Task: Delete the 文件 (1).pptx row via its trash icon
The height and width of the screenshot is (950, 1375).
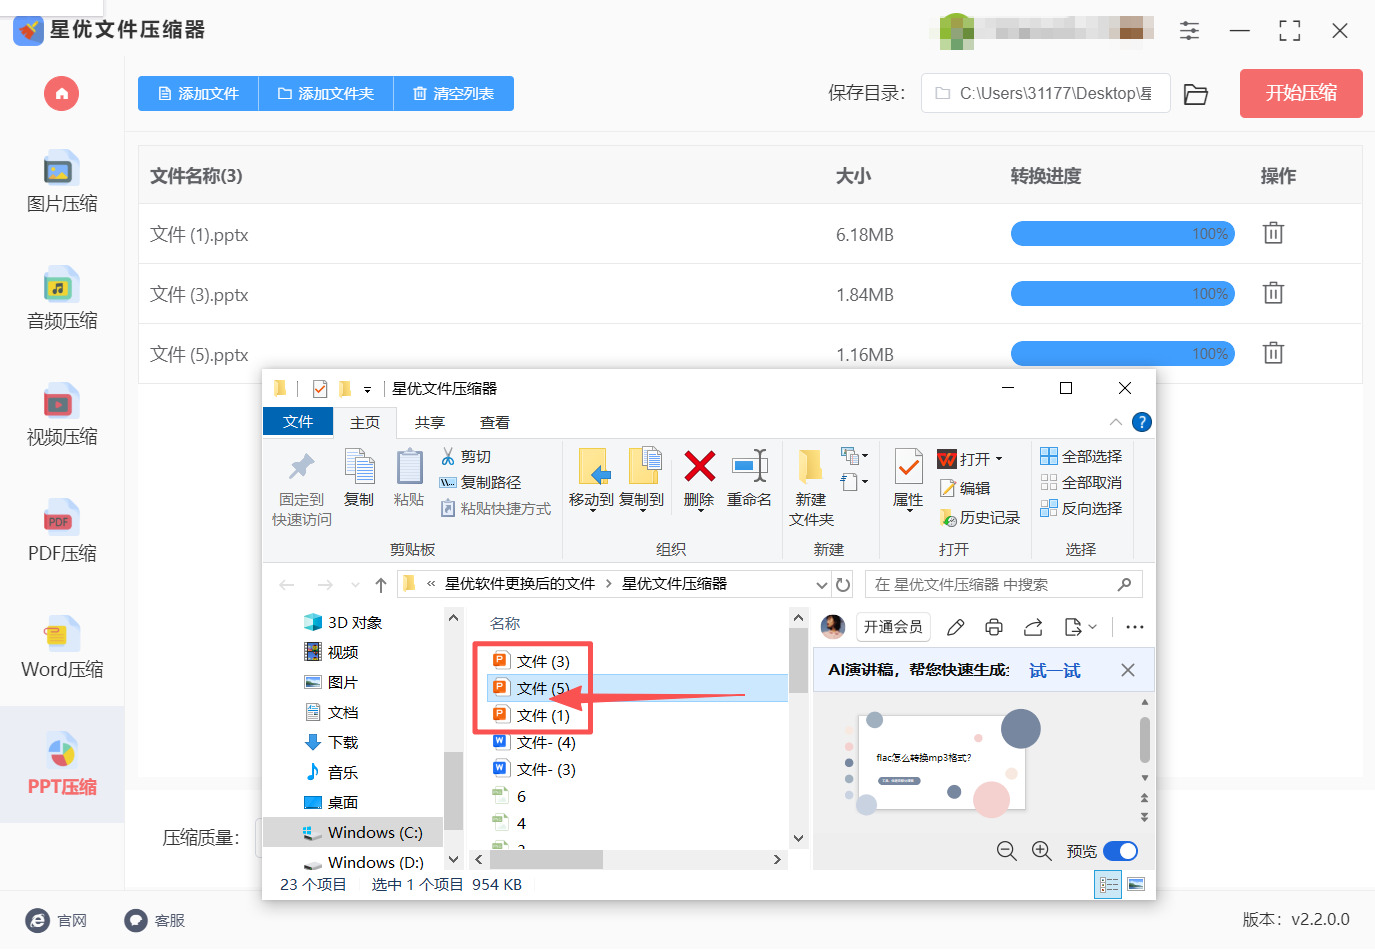Action: pyautogui.click(x=1273, y=233)
